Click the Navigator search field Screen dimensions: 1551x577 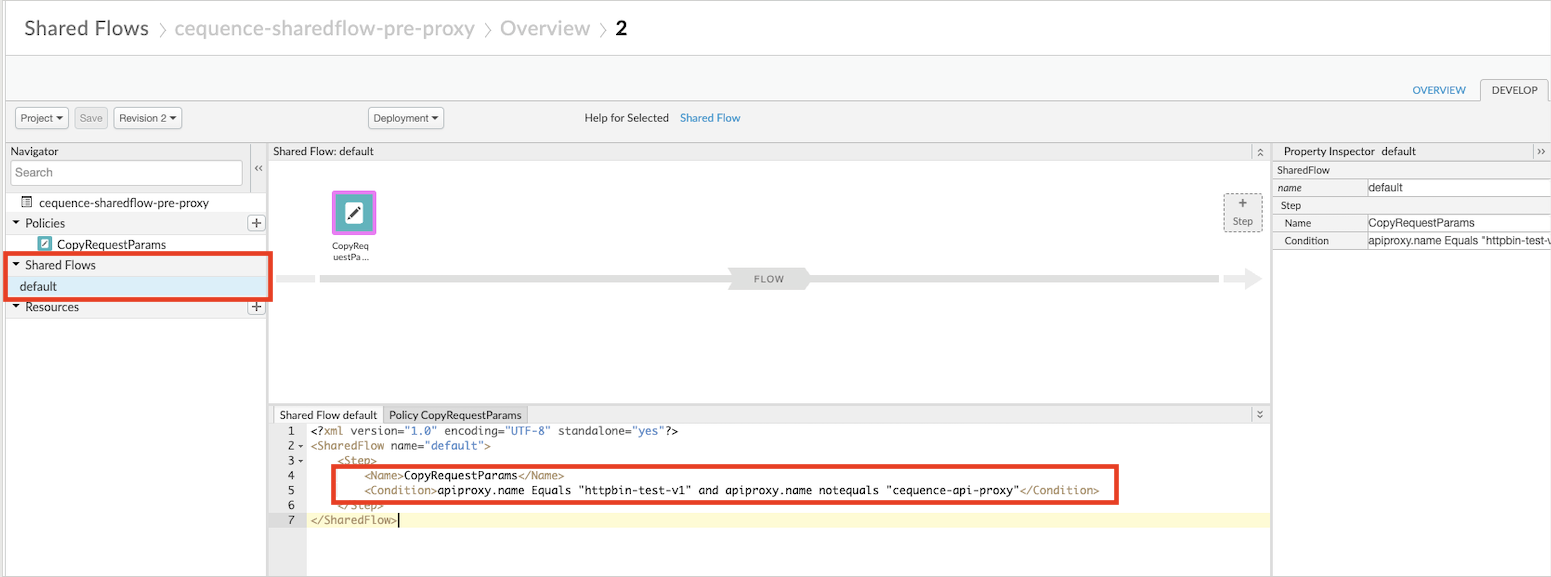127,173
